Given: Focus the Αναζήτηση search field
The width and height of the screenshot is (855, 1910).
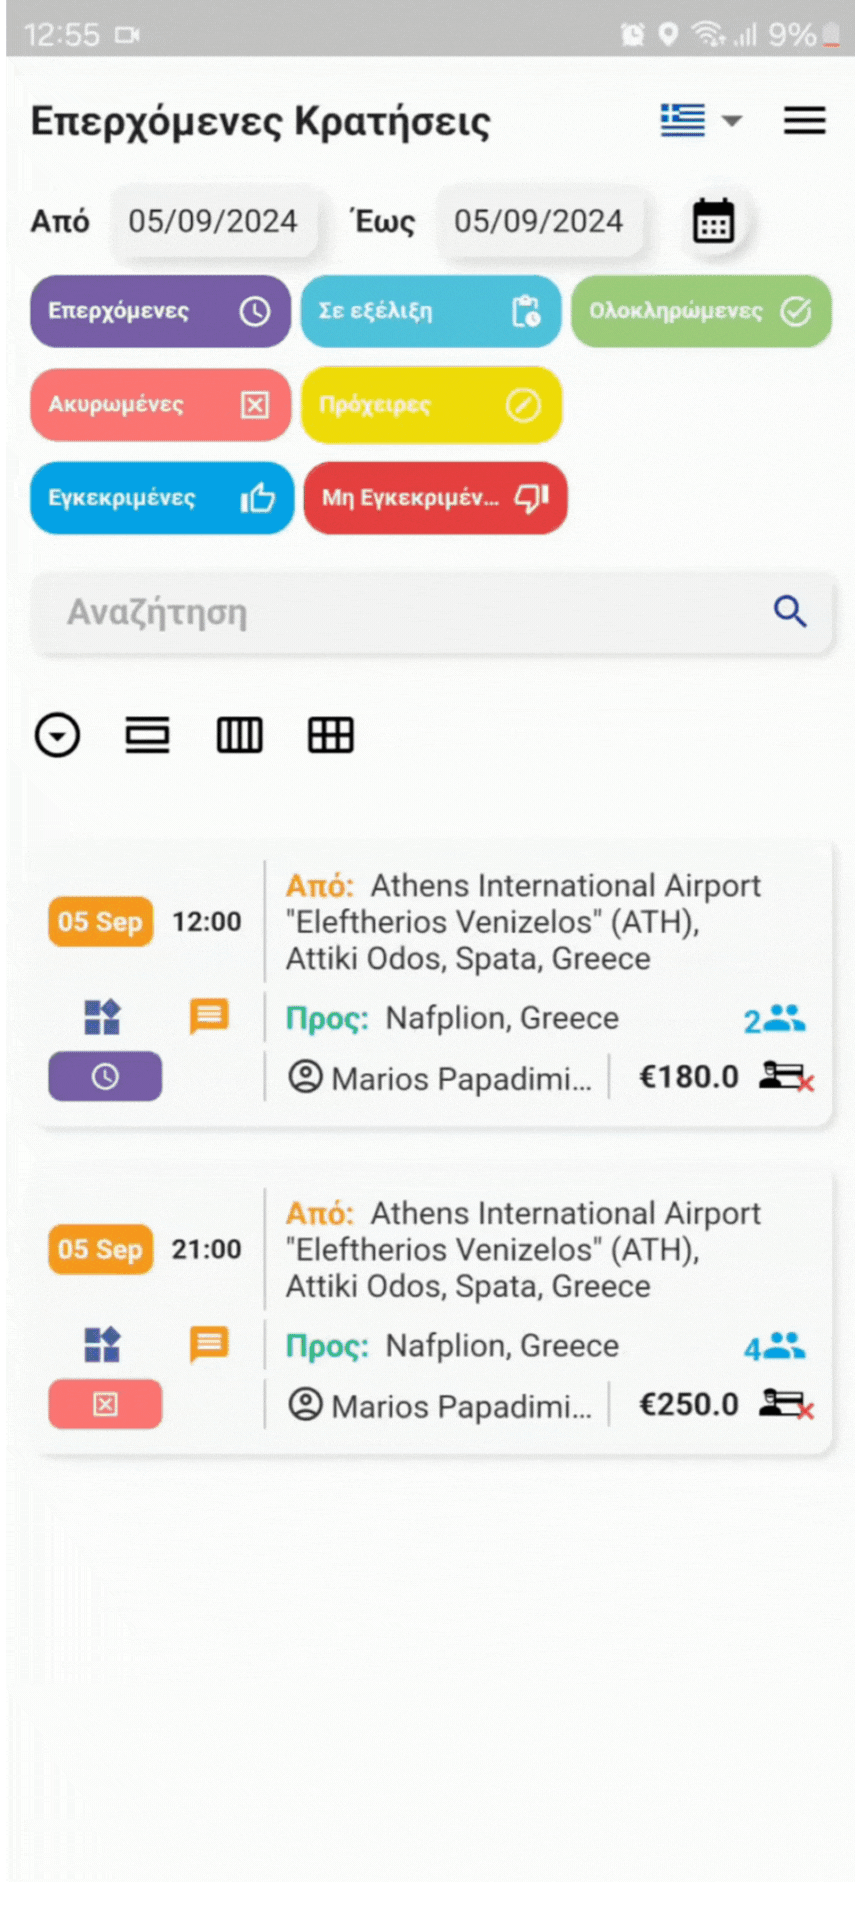Looking at the screenshot, I should click(400, 612).
